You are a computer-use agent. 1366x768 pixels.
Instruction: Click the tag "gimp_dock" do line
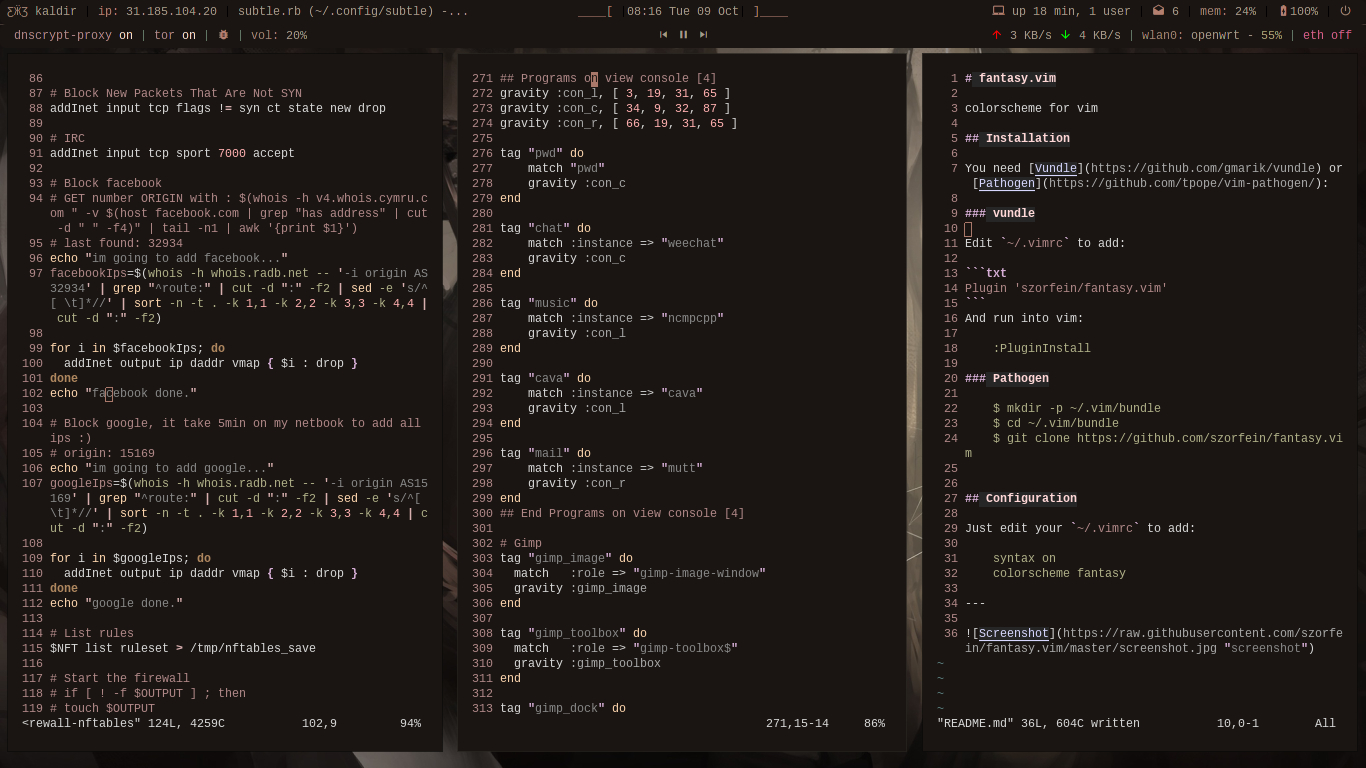point(563,708)
